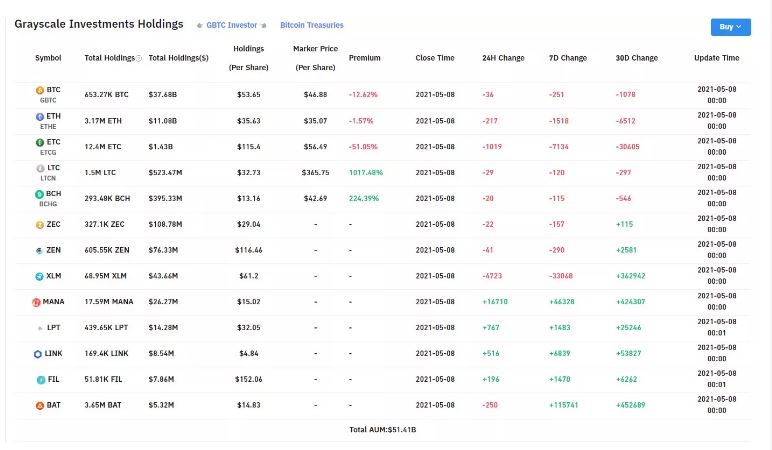
Task: Click the BCH coin icon
Action: tap(39, 194)
